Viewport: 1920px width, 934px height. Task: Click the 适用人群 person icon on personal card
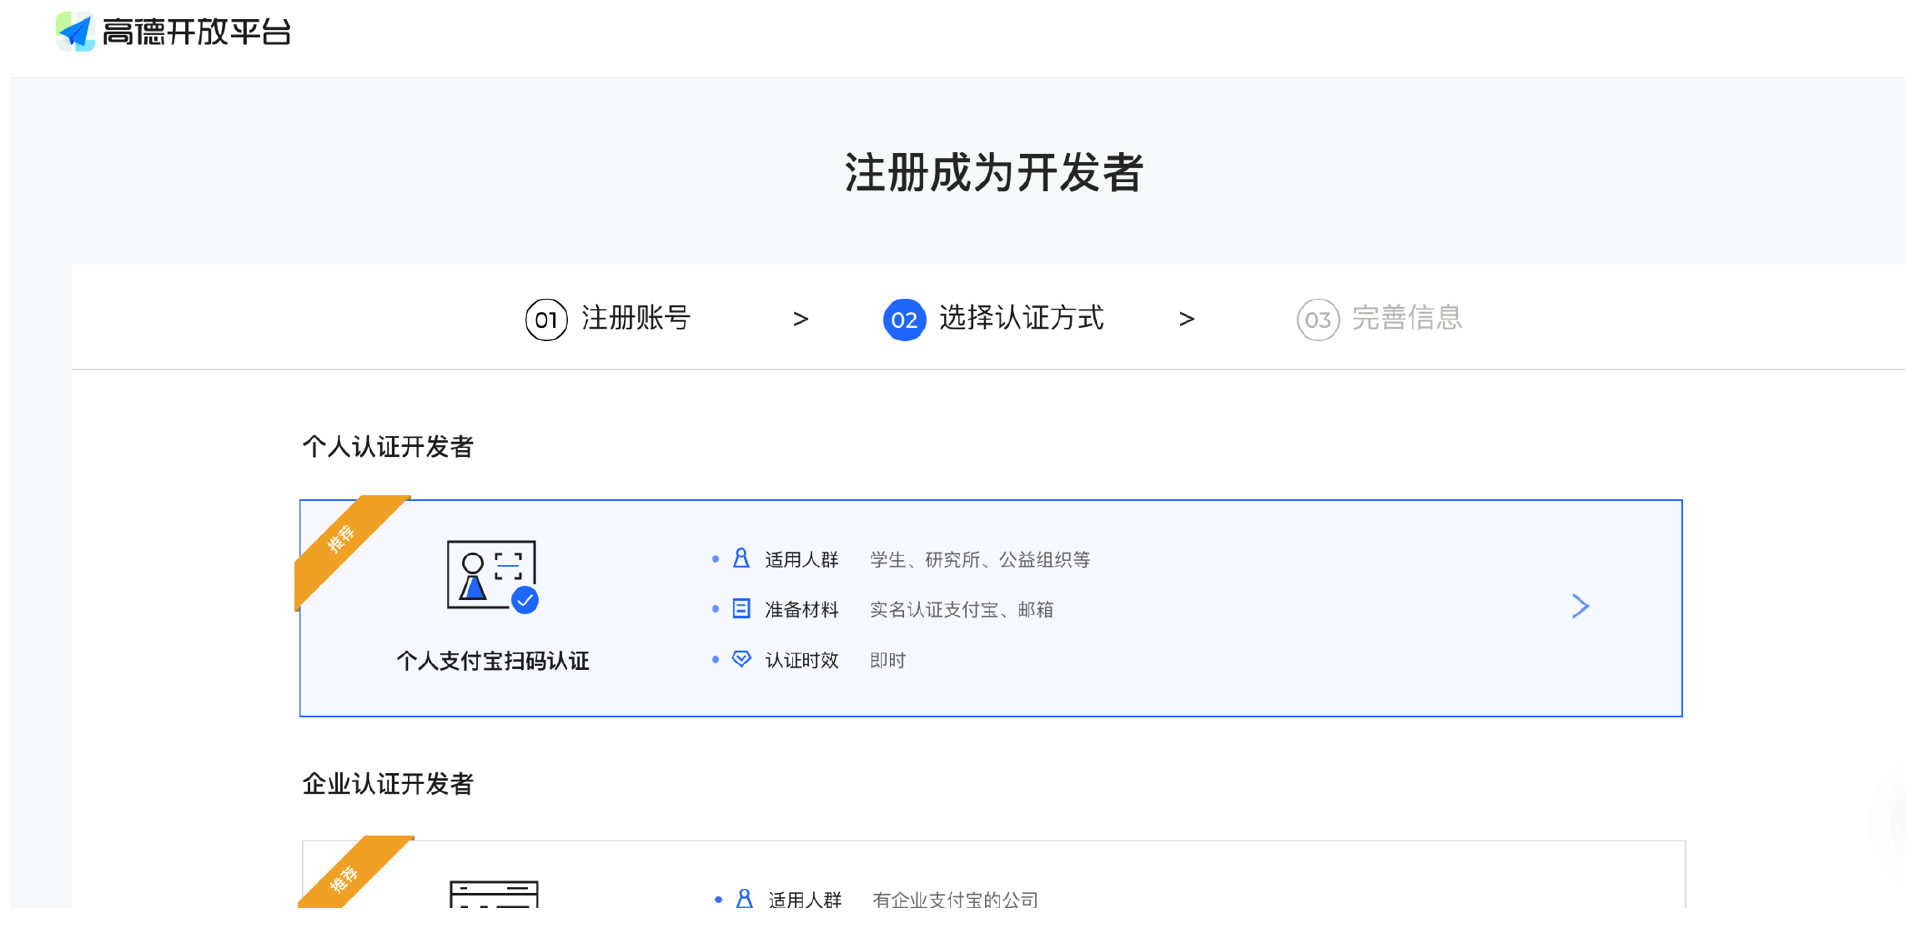pos(740,558)
